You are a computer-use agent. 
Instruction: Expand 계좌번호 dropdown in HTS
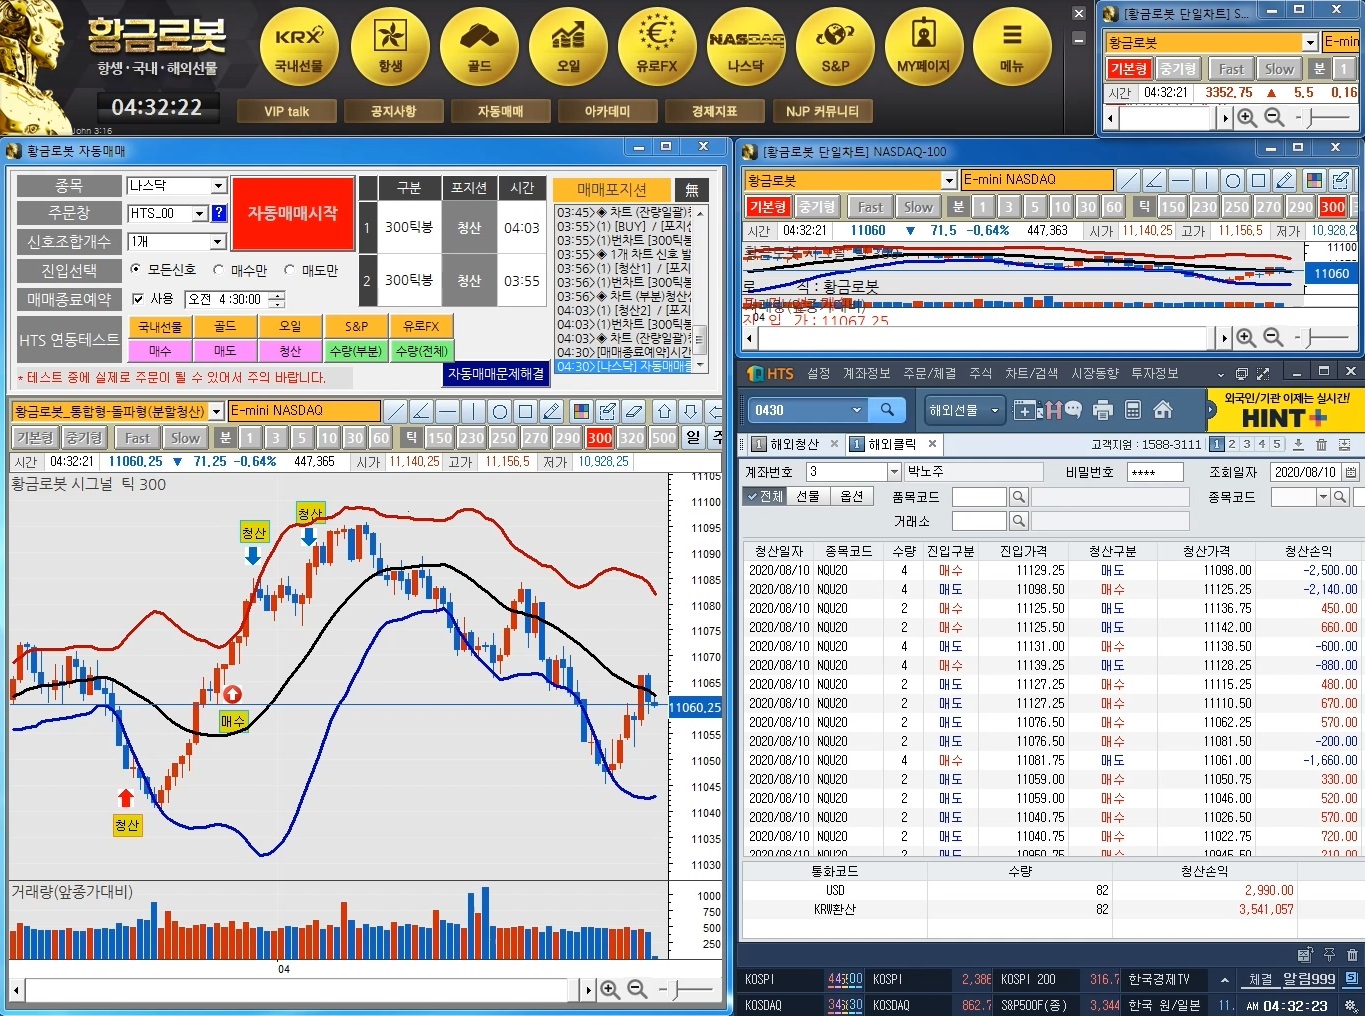click(x=894, y=472)
